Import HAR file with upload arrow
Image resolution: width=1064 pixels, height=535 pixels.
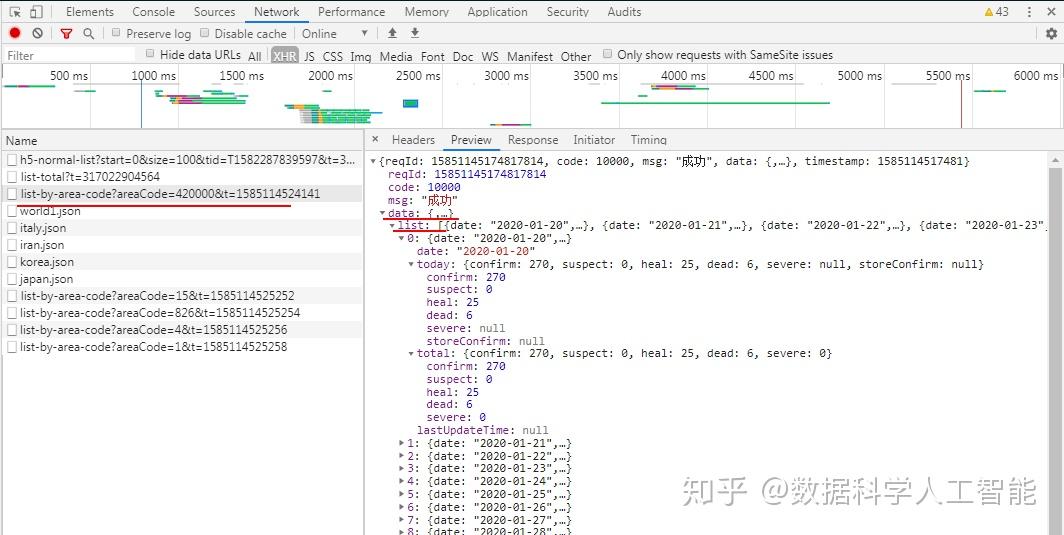[x=392, y=33]
